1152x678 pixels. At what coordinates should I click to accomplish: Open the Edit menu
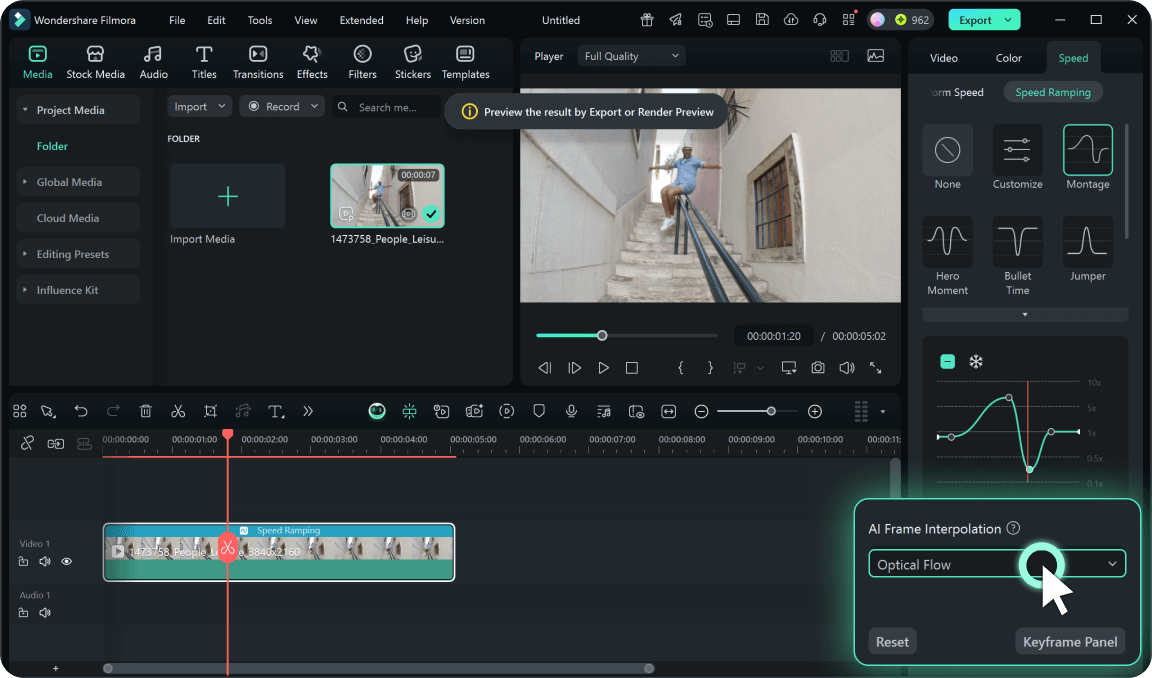coord(216,20)
